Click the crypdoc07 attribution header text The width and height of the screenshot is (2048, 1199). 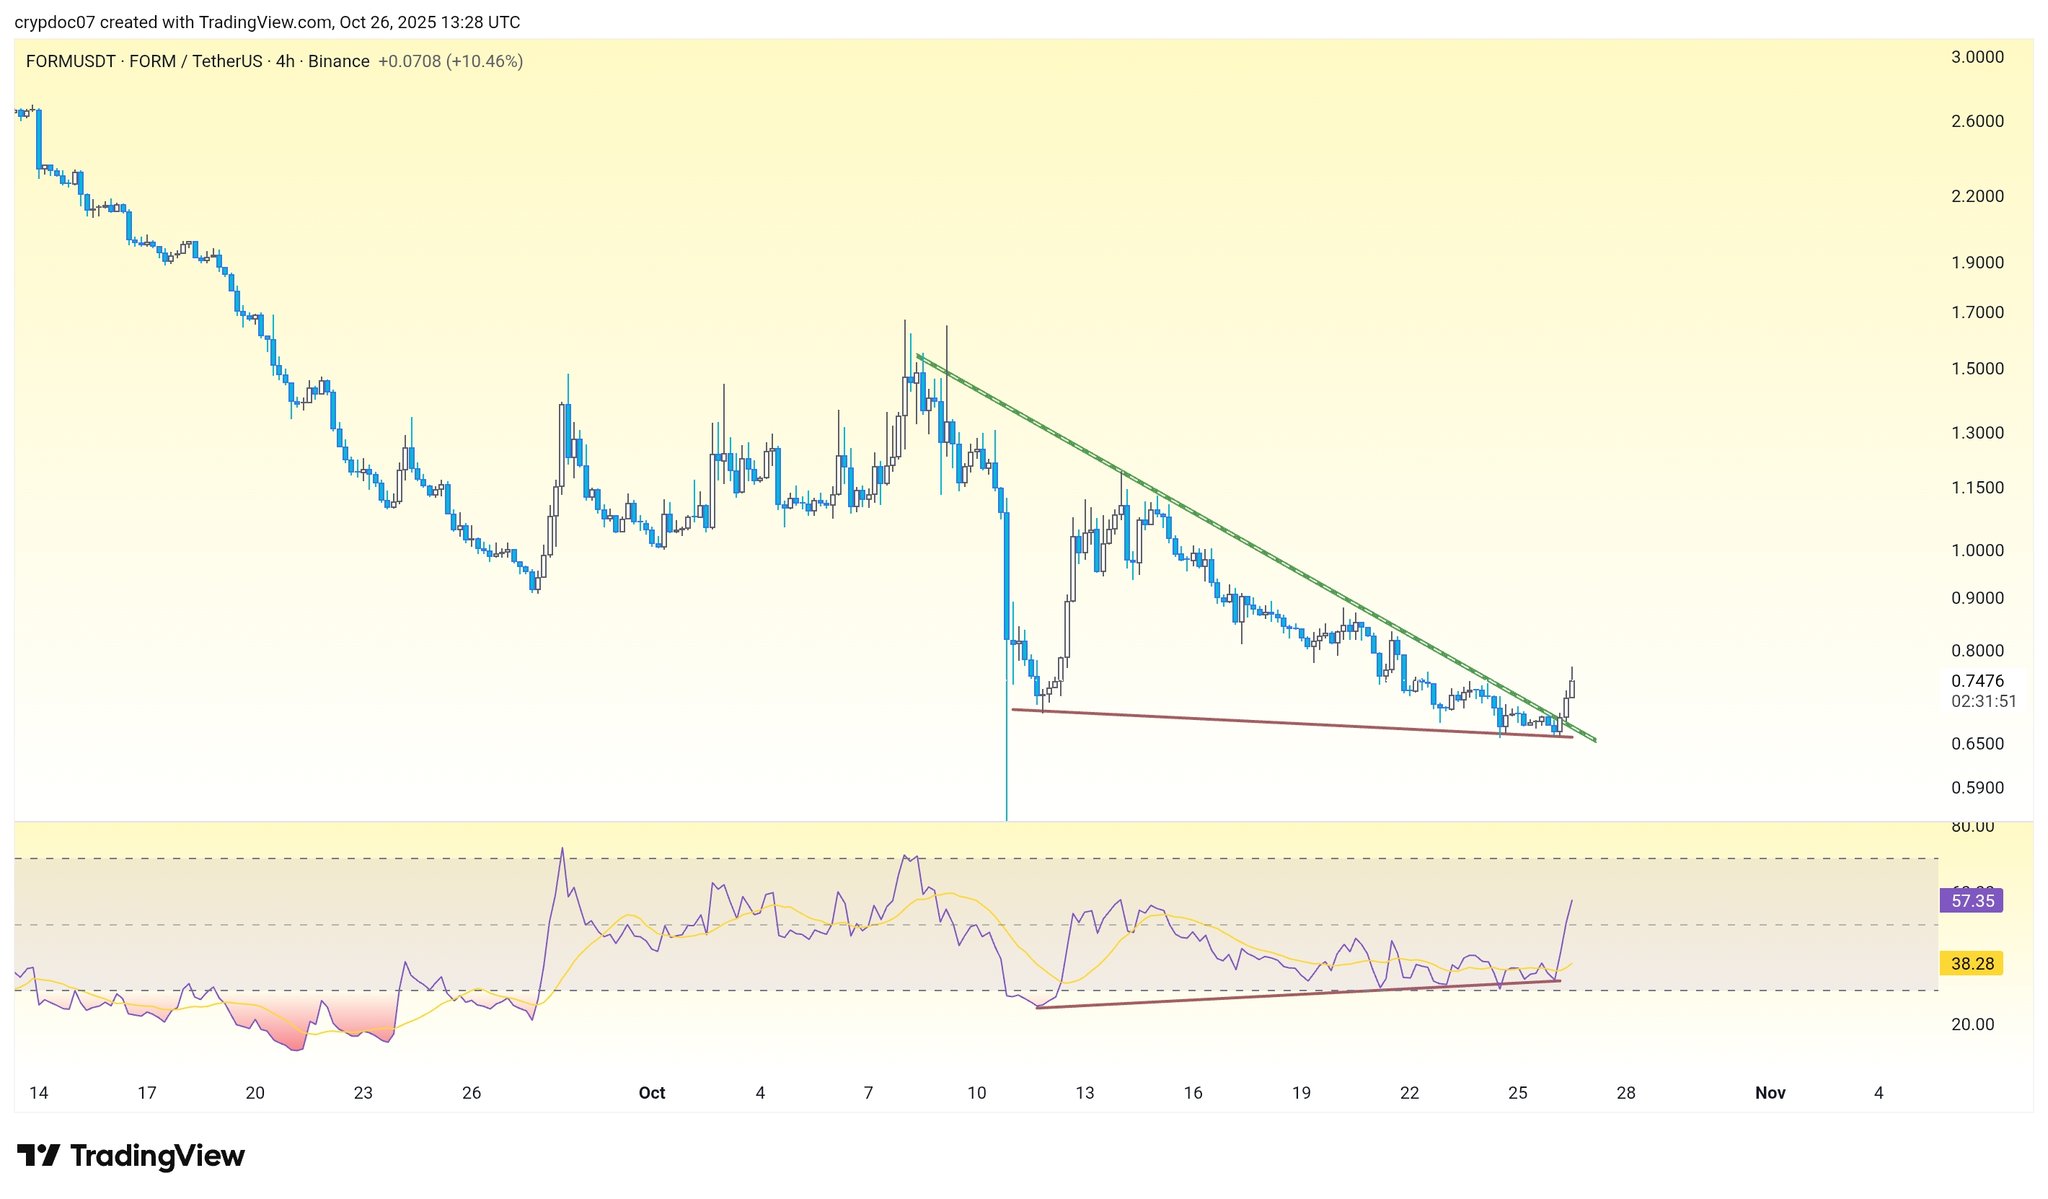267,22
